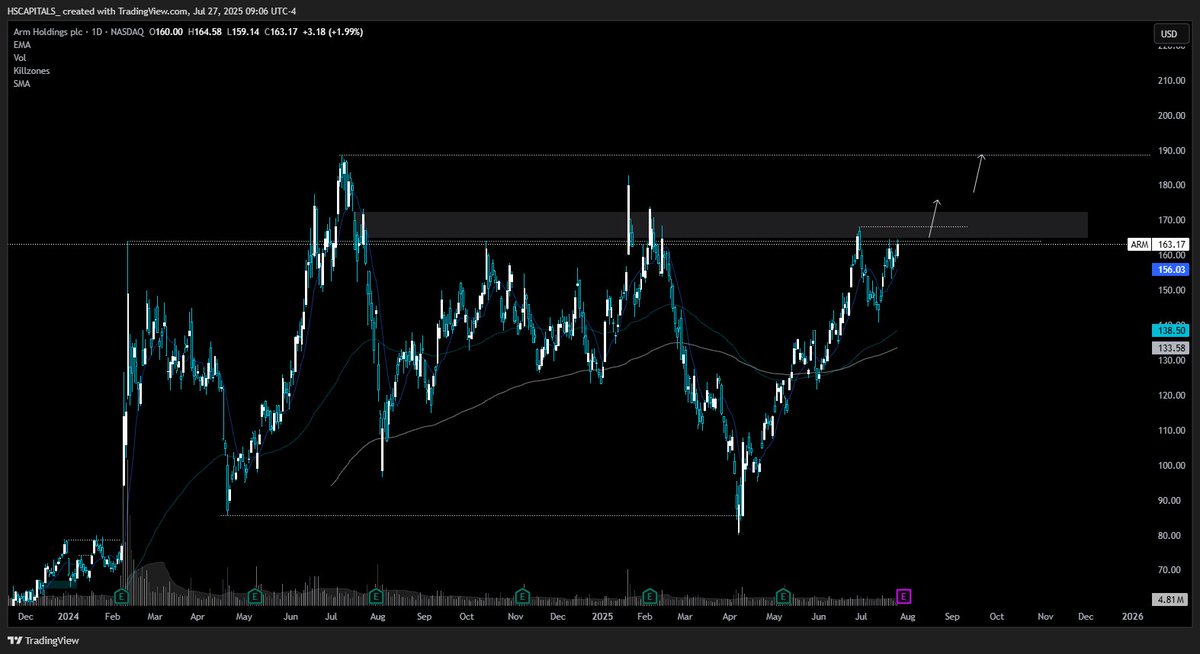Screen dimensions: 1200x654
Task: Select the SMA indicator legend entry
Action: [21, 84]
